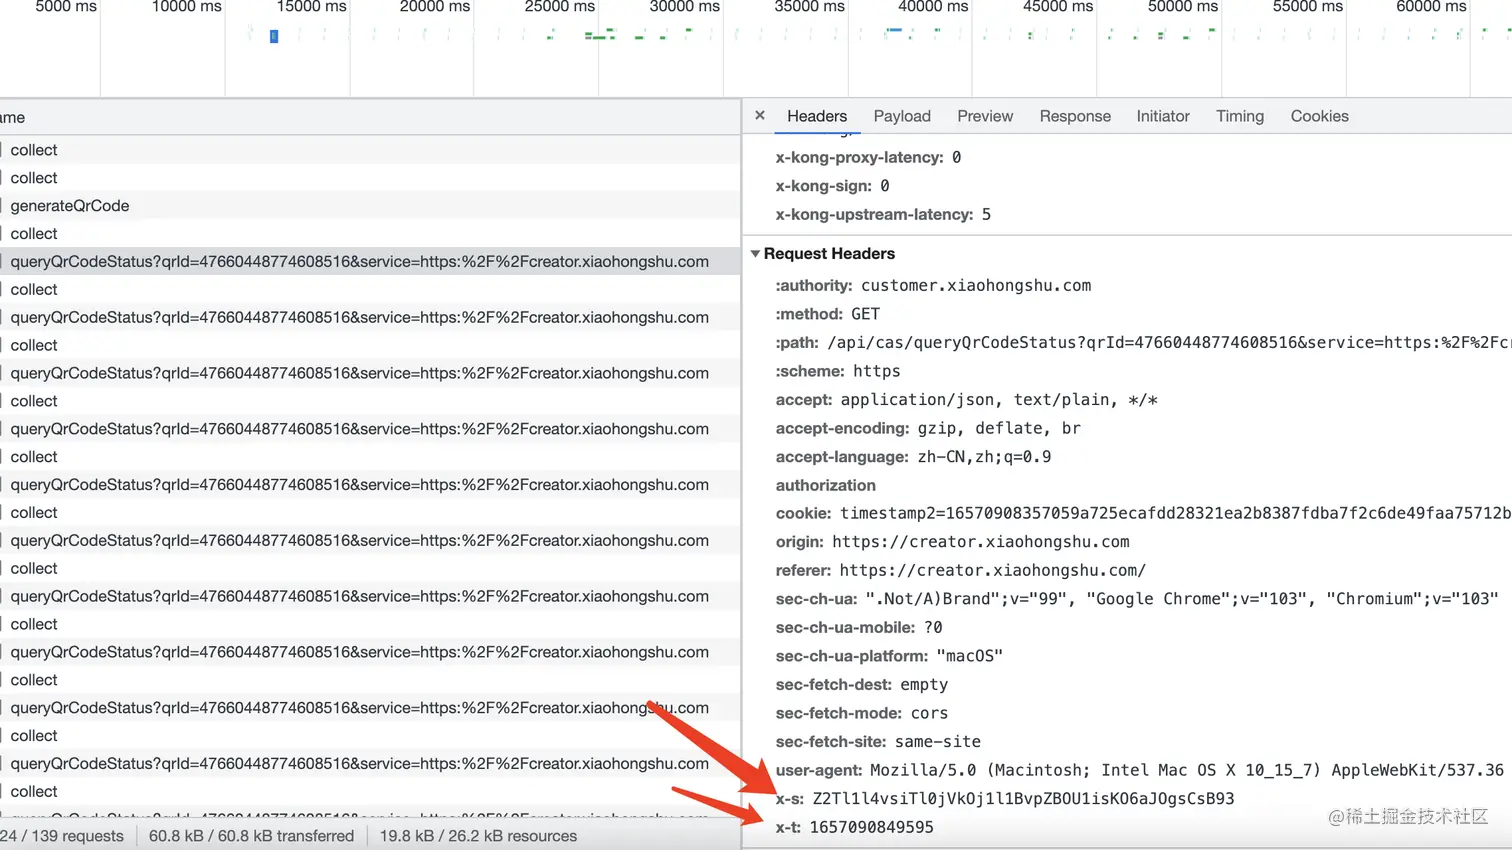Click the :scheme https header
This screenshot has width=1512, height=850.
(x=838, y=371)
